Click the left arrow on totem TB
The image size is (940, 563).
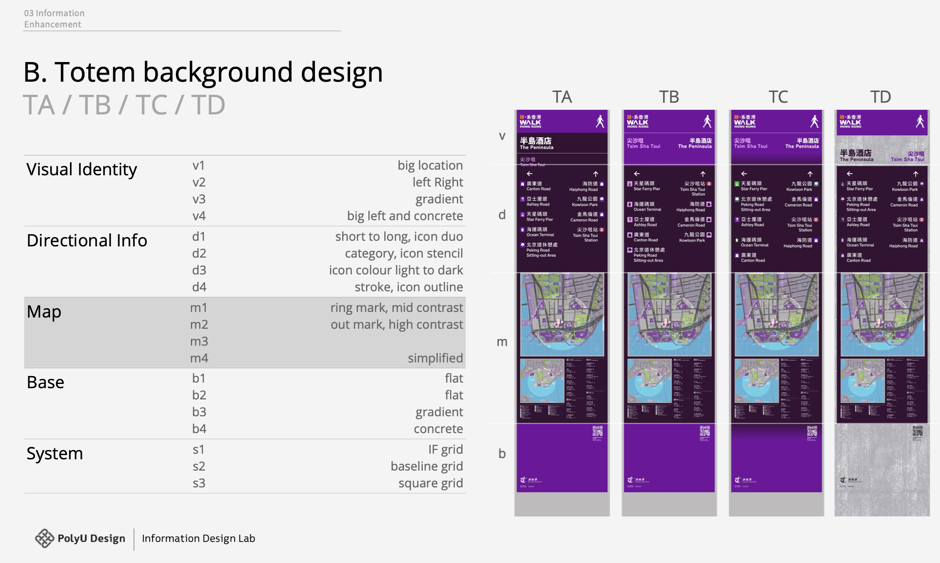coord(637,174)
